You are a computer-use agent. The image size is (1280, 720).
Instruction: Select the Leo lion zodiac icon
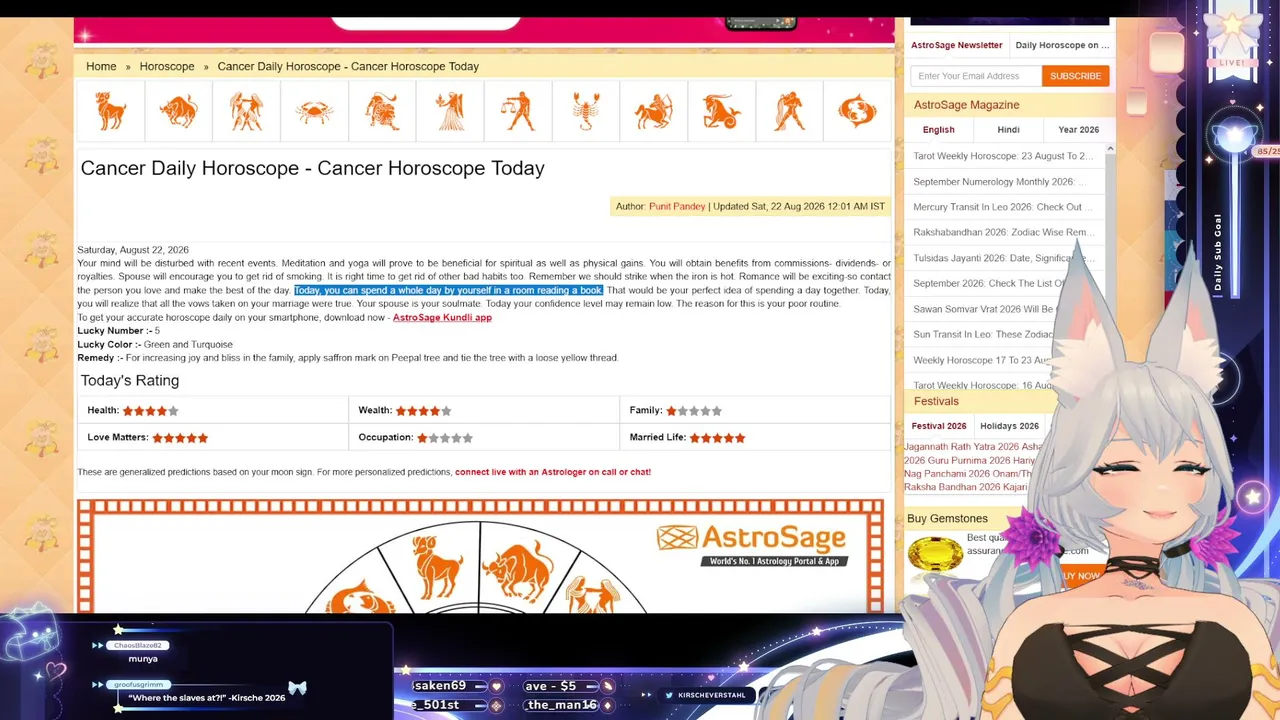(x=382, y=111)
